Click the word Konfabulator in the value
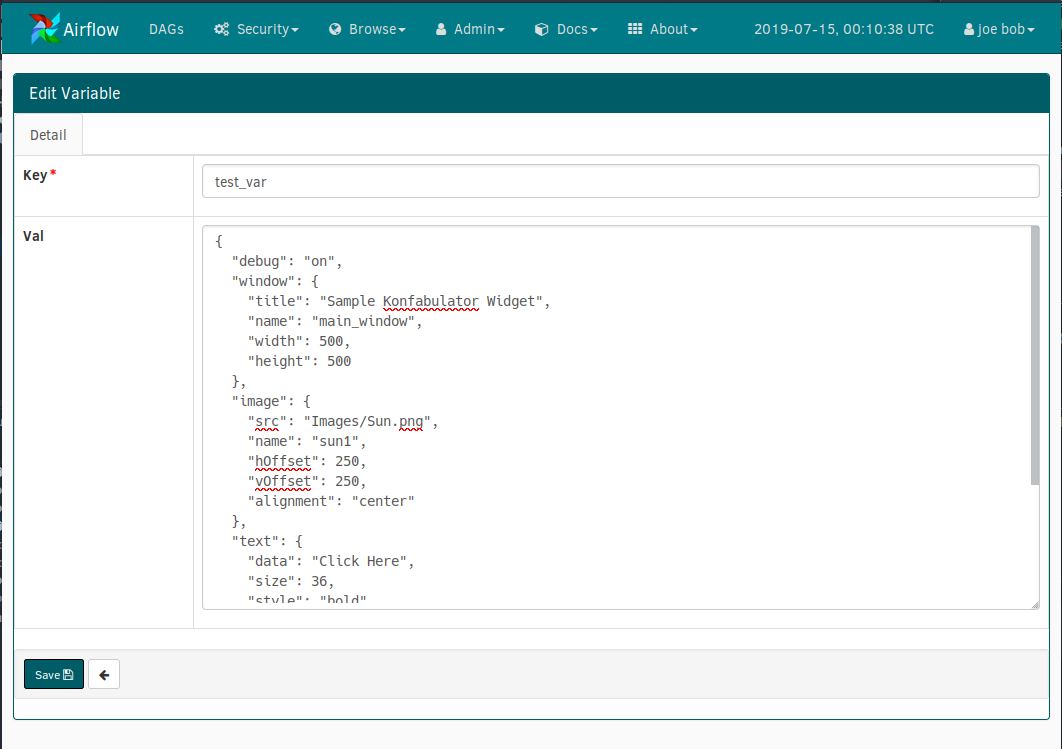The image size is (1062, 749). point(431,301)
